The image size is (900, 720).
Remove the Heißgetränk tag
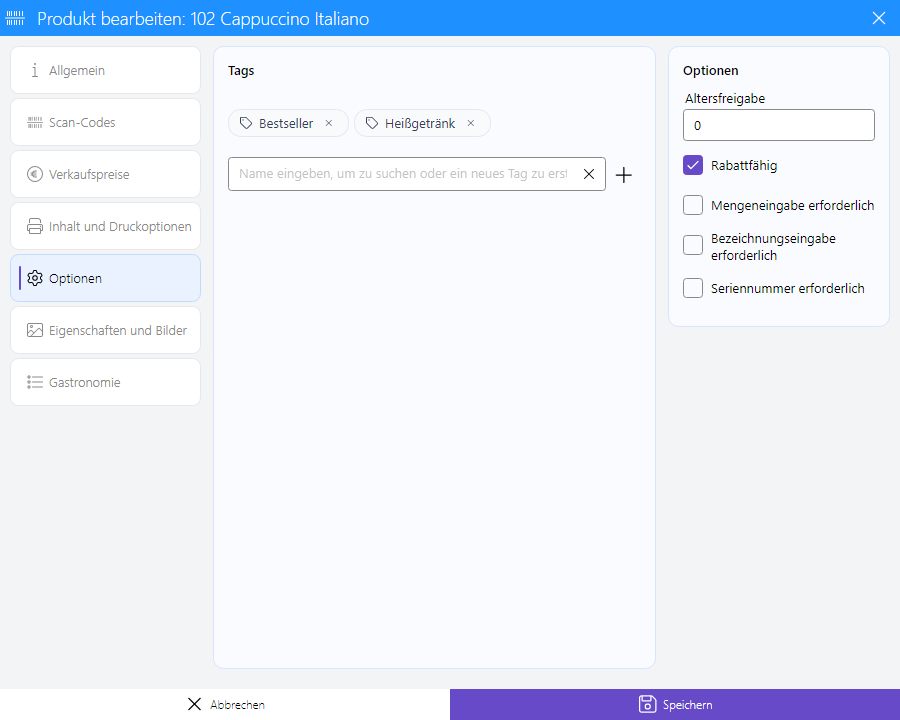[x=471, y=123]
